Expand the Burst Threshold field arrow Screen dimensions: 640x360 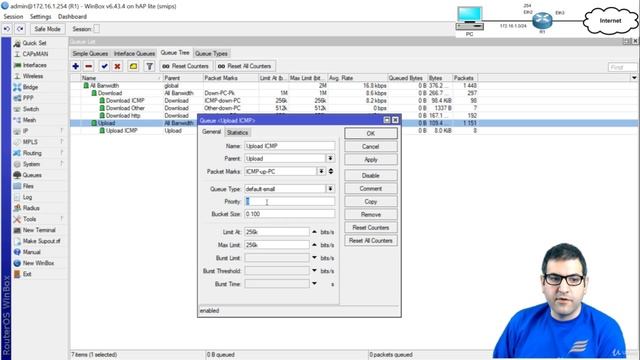[314, 271]
